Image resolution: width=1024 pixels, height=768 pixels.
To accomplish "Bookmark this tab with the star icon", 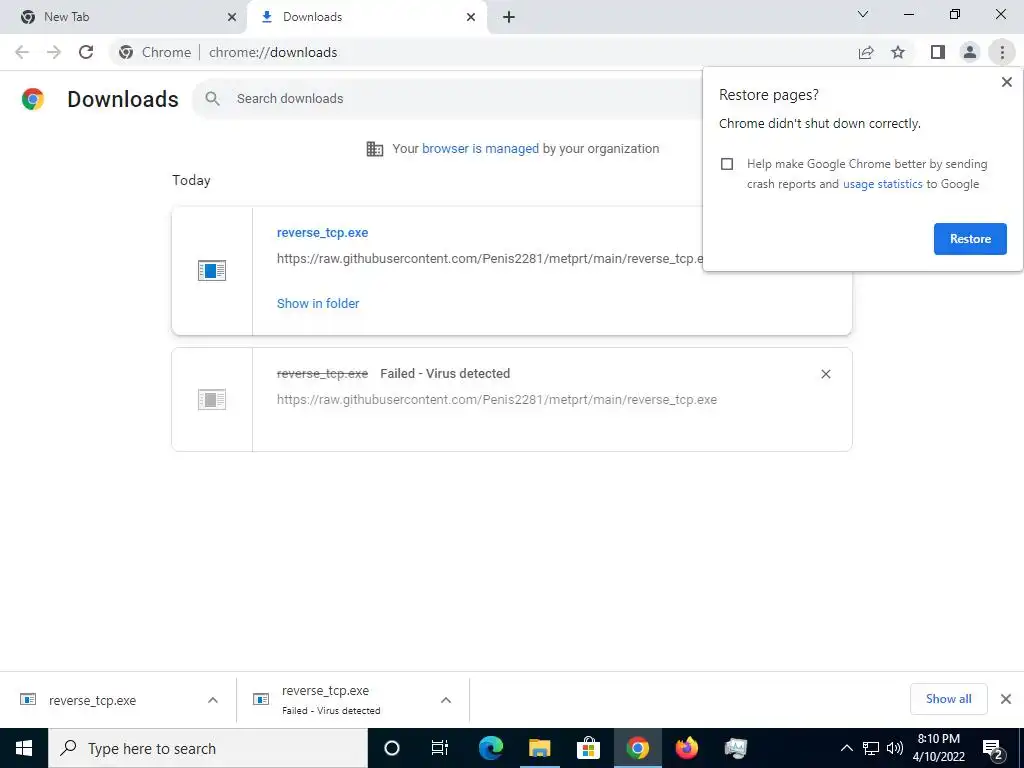I will click(x=898, y=52).
